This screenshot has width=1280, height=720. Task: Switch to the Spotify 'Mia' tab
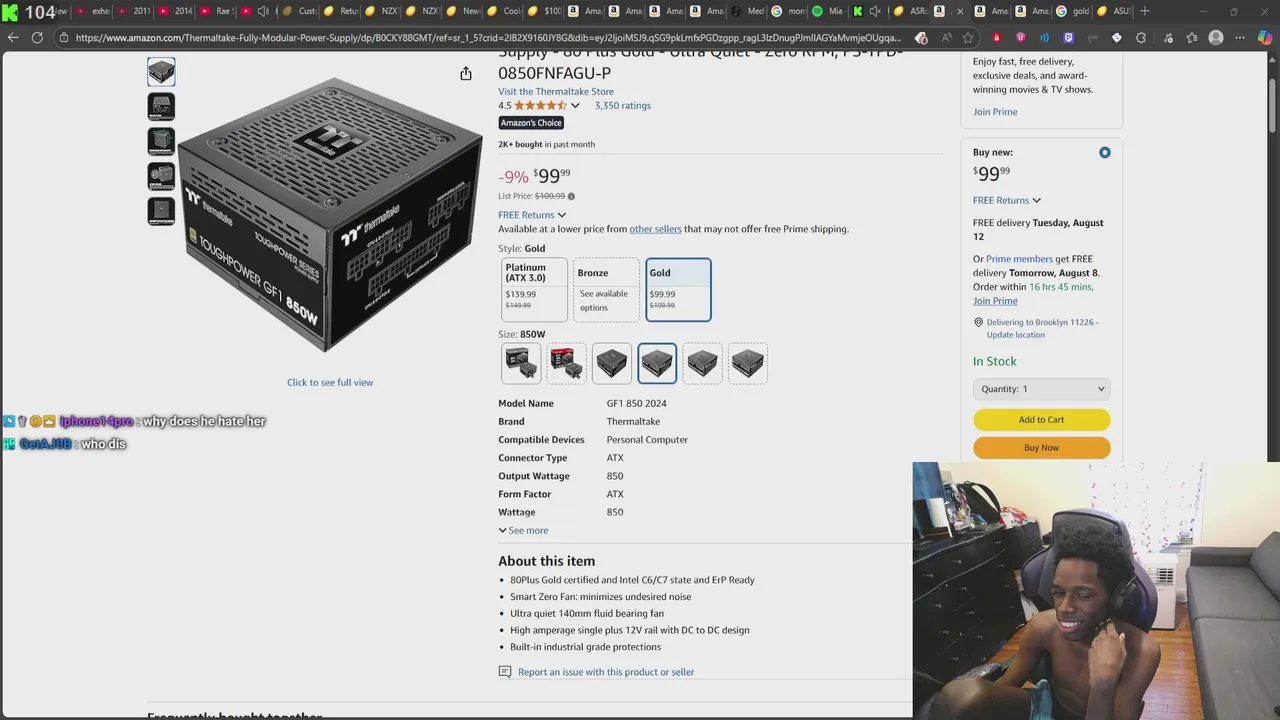[x=829, y=11]
